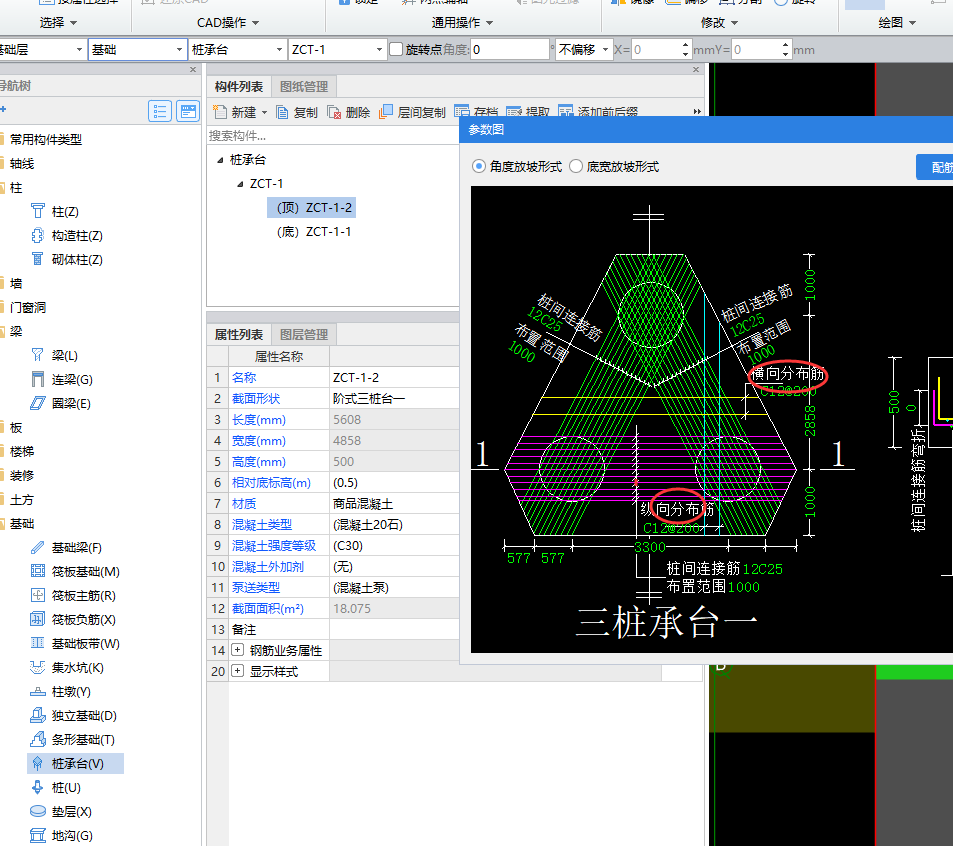
Task: Click the 层间复制 copy between floors icon
Action: pyautogui.click(x=385, y=112)
